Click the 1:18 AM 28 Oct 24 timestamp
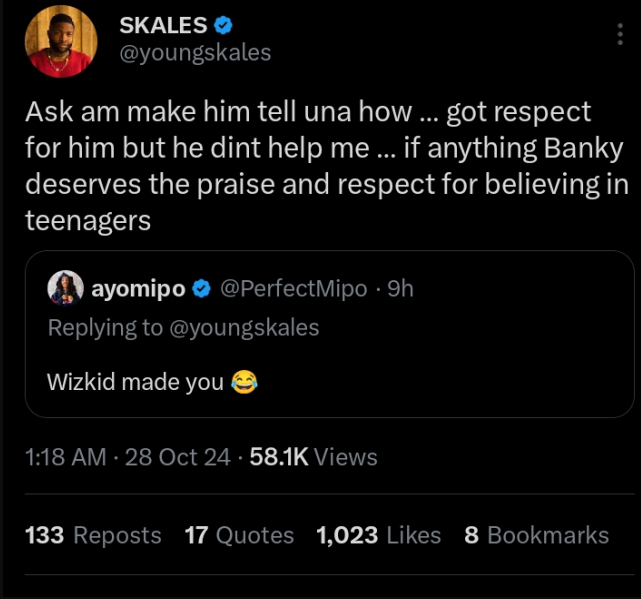The image size is (641, 599). pos(125,457)
